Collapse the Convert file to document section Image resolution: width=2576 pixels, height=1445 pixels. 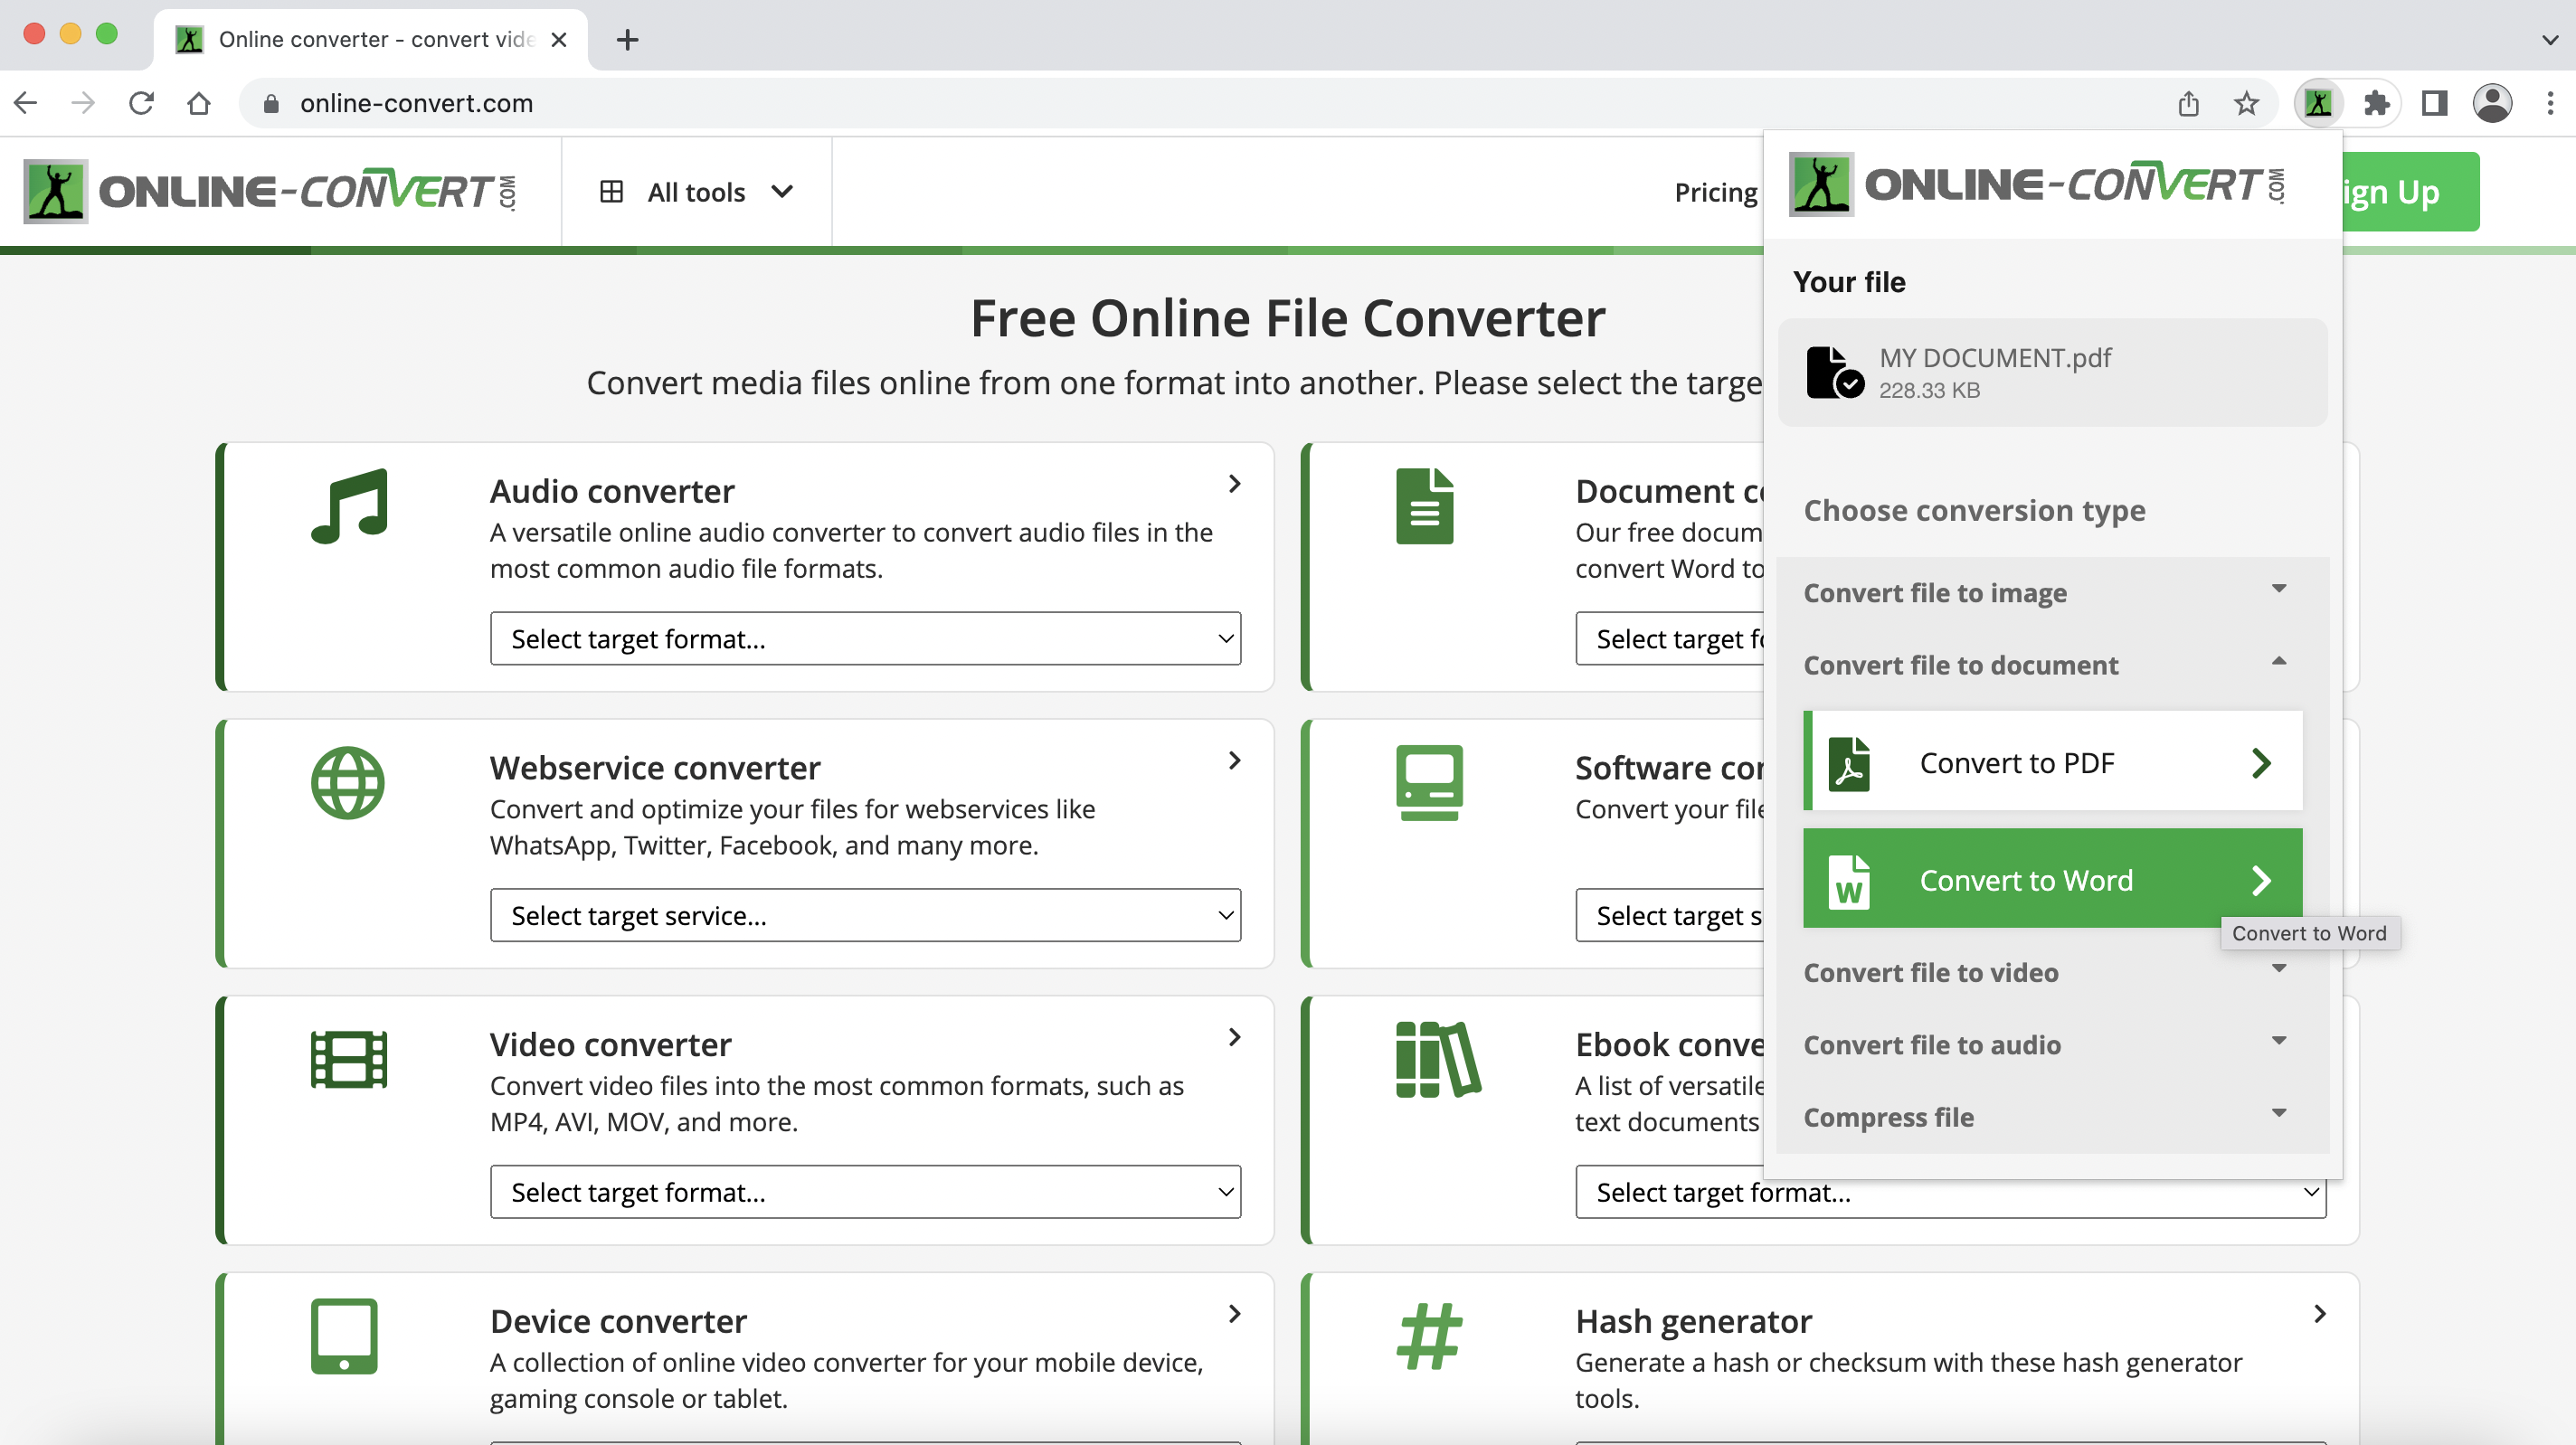[x=2280, y=665]
